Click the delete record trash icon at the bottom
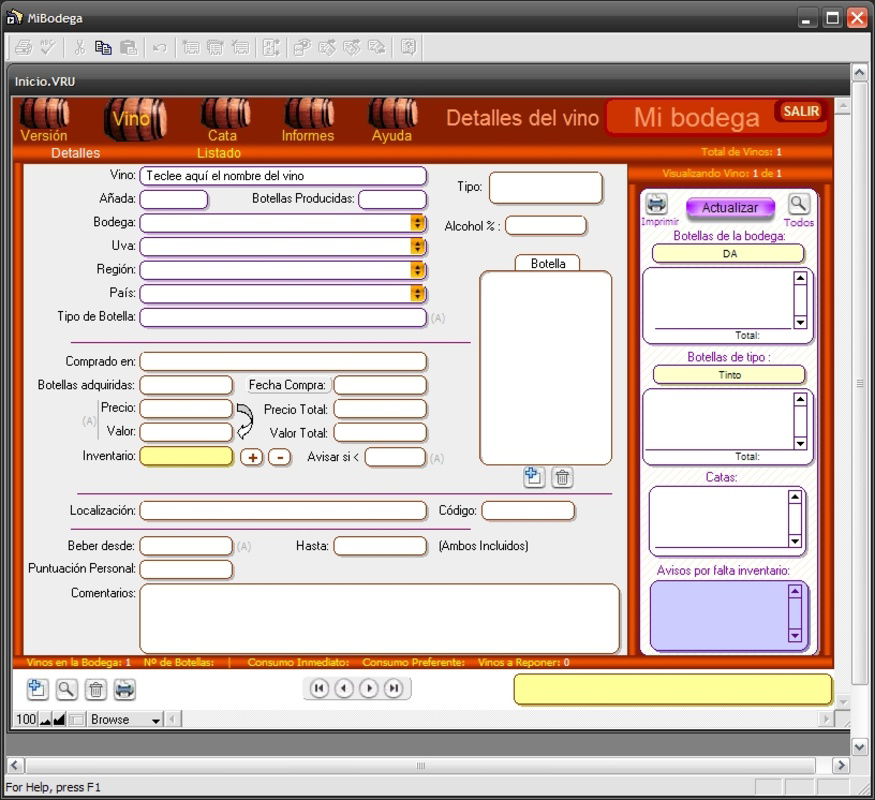Image resolution: width=875 pixels, height=800 pixels. [x=96, y=690]
